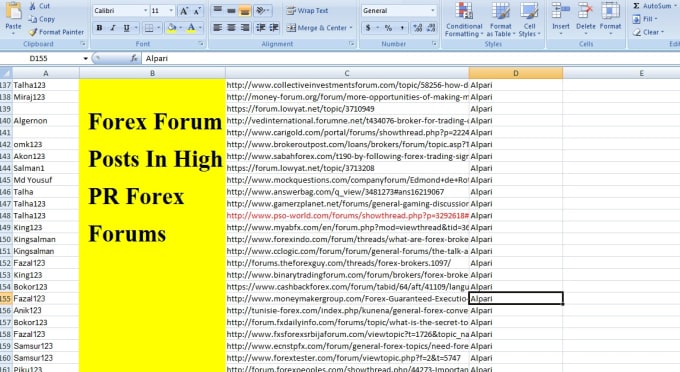The width and height of the screenshot is (680, 372).
Task: Open the font color dropdown arrow
Action: tap(200, 28)
